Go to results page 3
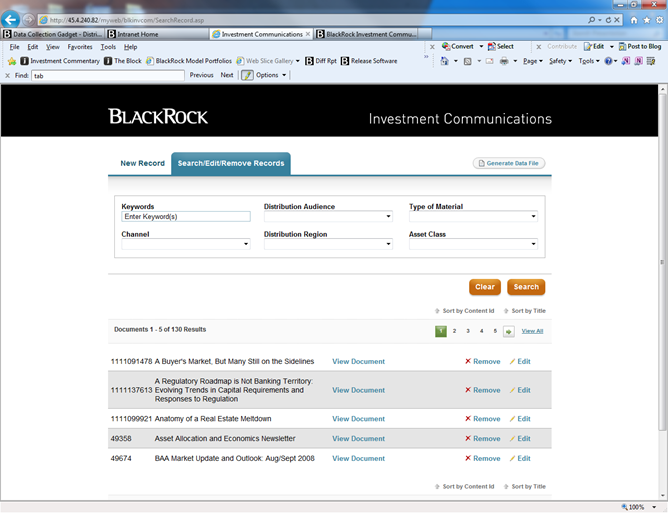The image size is (668, 513). 468,331
